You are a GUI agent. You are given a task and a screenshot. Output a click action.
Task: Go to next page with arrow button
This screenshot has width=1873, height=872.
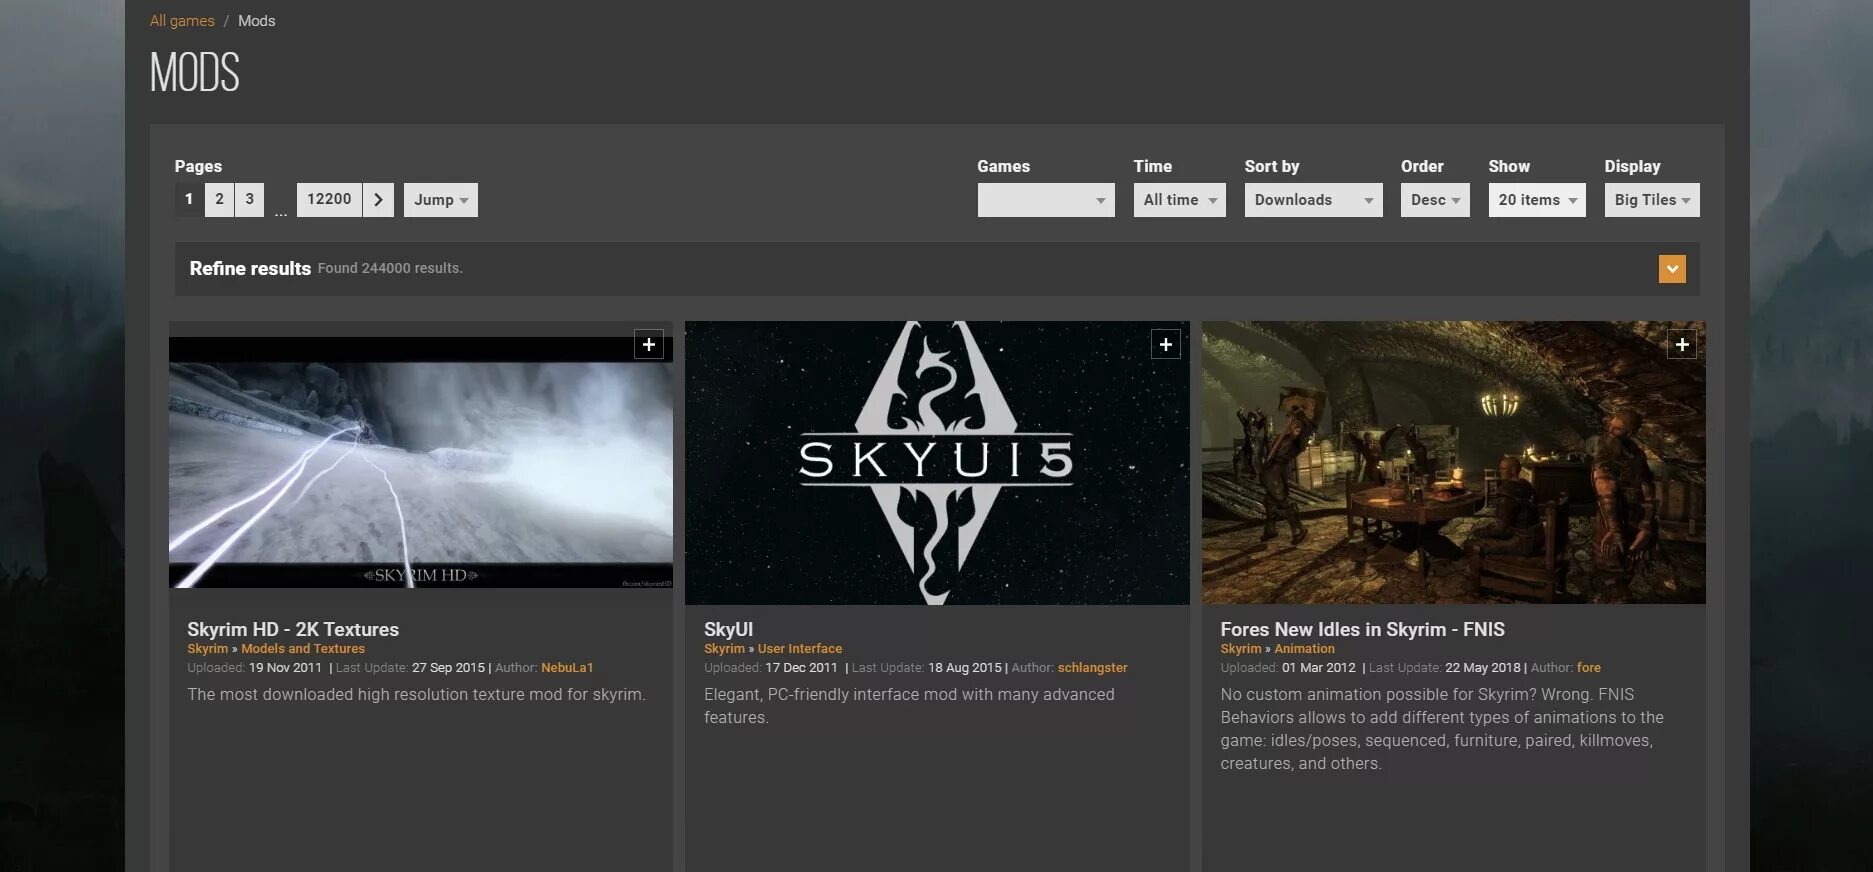point(378,200)
